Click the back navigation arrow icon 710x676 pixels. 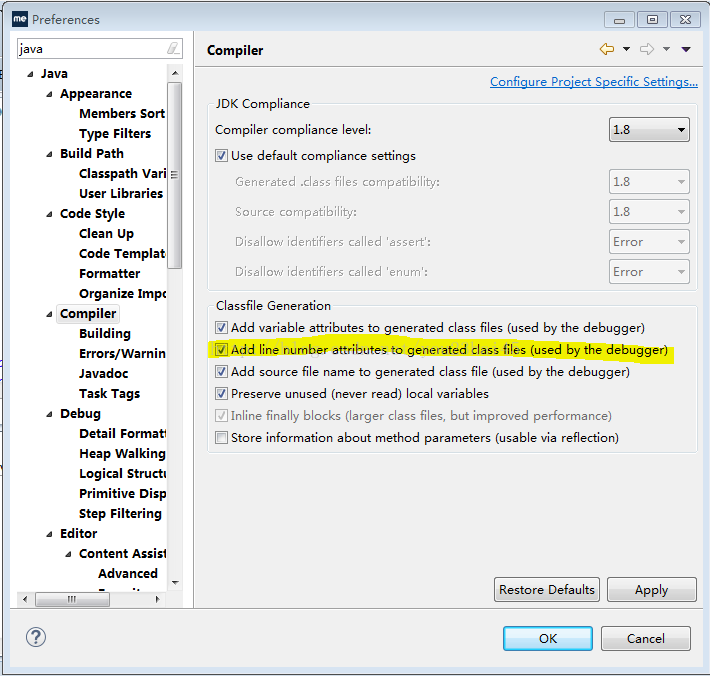tap(607, 49)
